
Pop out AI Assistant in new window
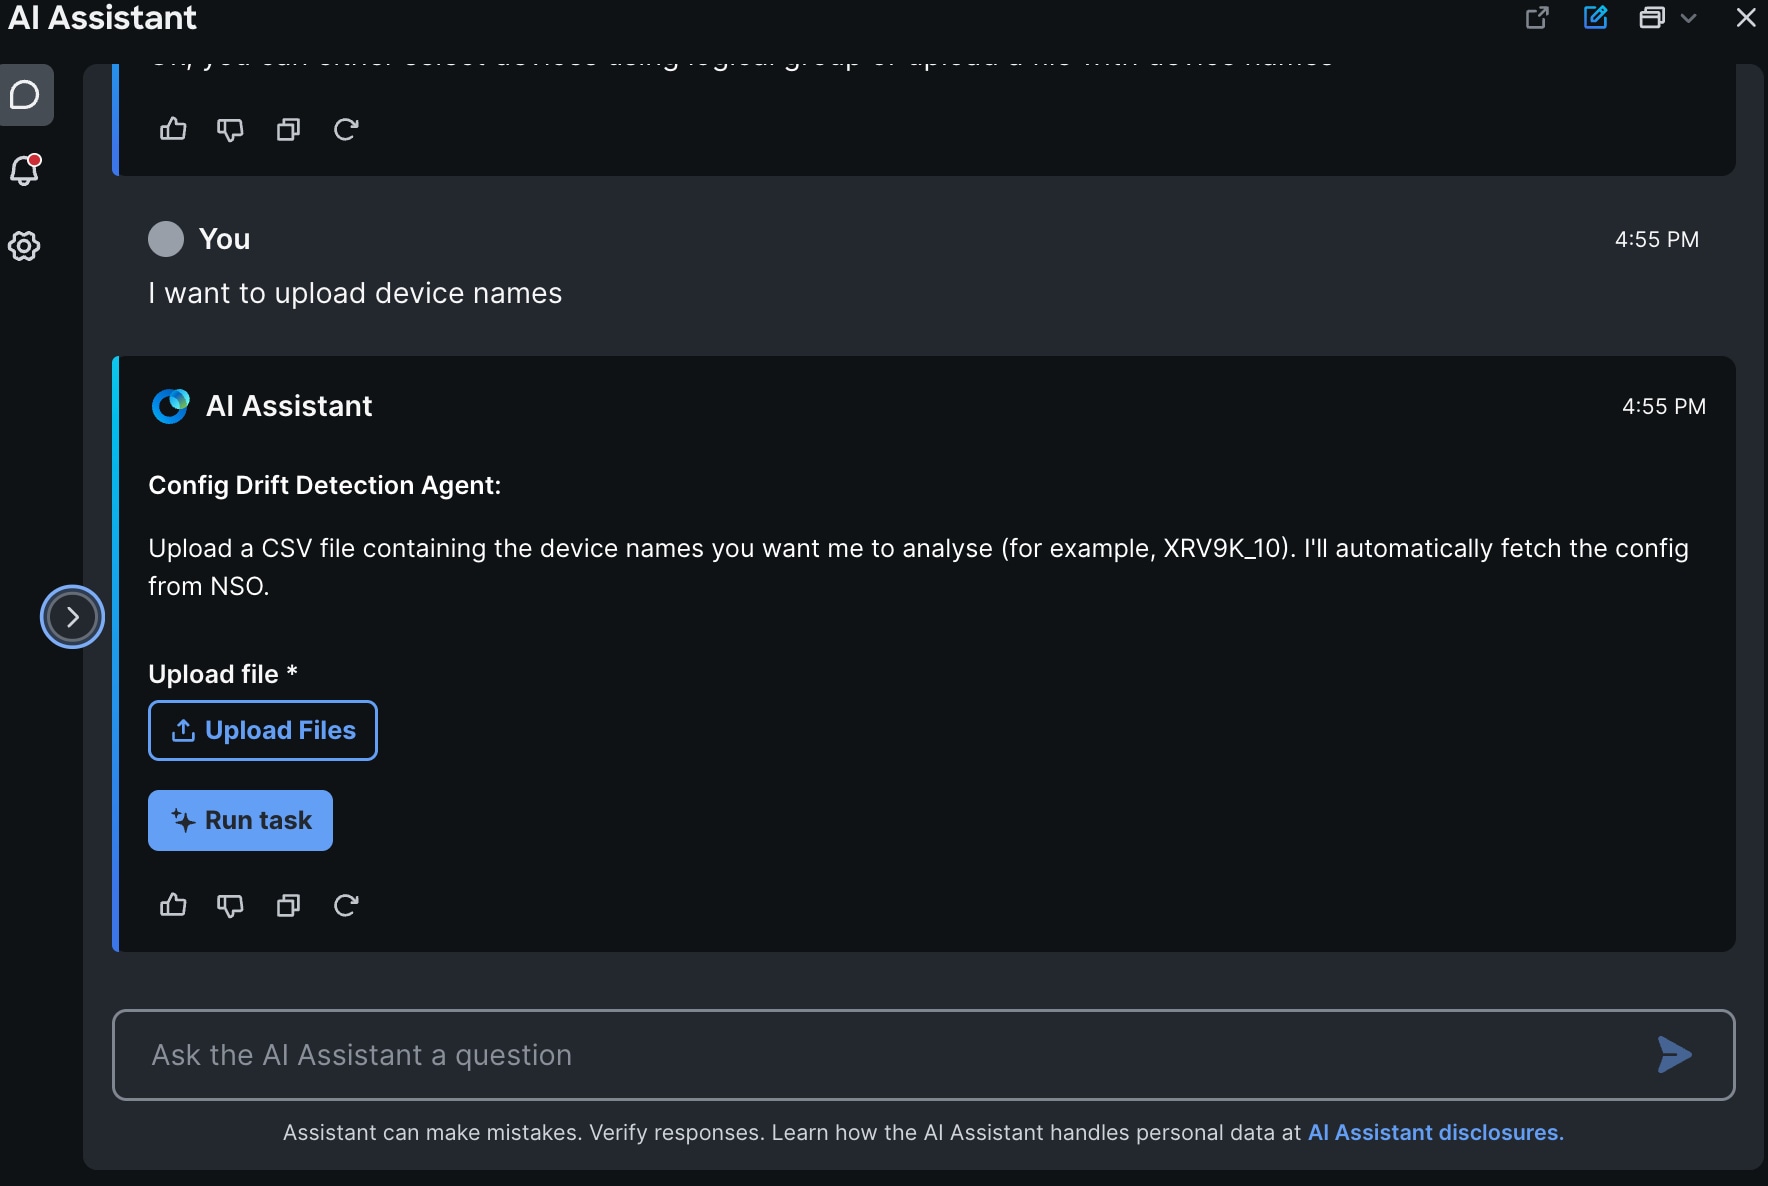[1537, 18]
